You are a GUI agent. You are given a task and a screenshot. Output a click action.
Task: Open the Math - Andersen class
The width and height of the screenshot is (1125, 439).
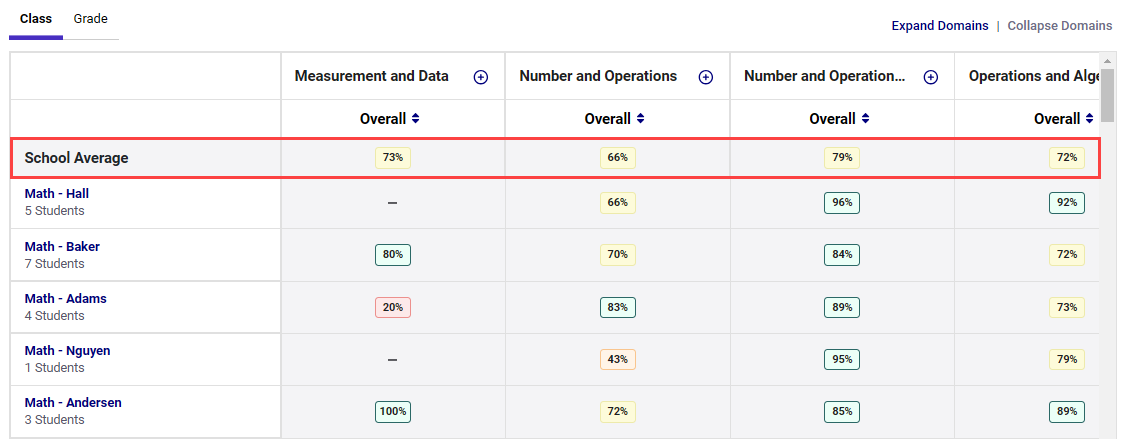click(x=73, y=403)
